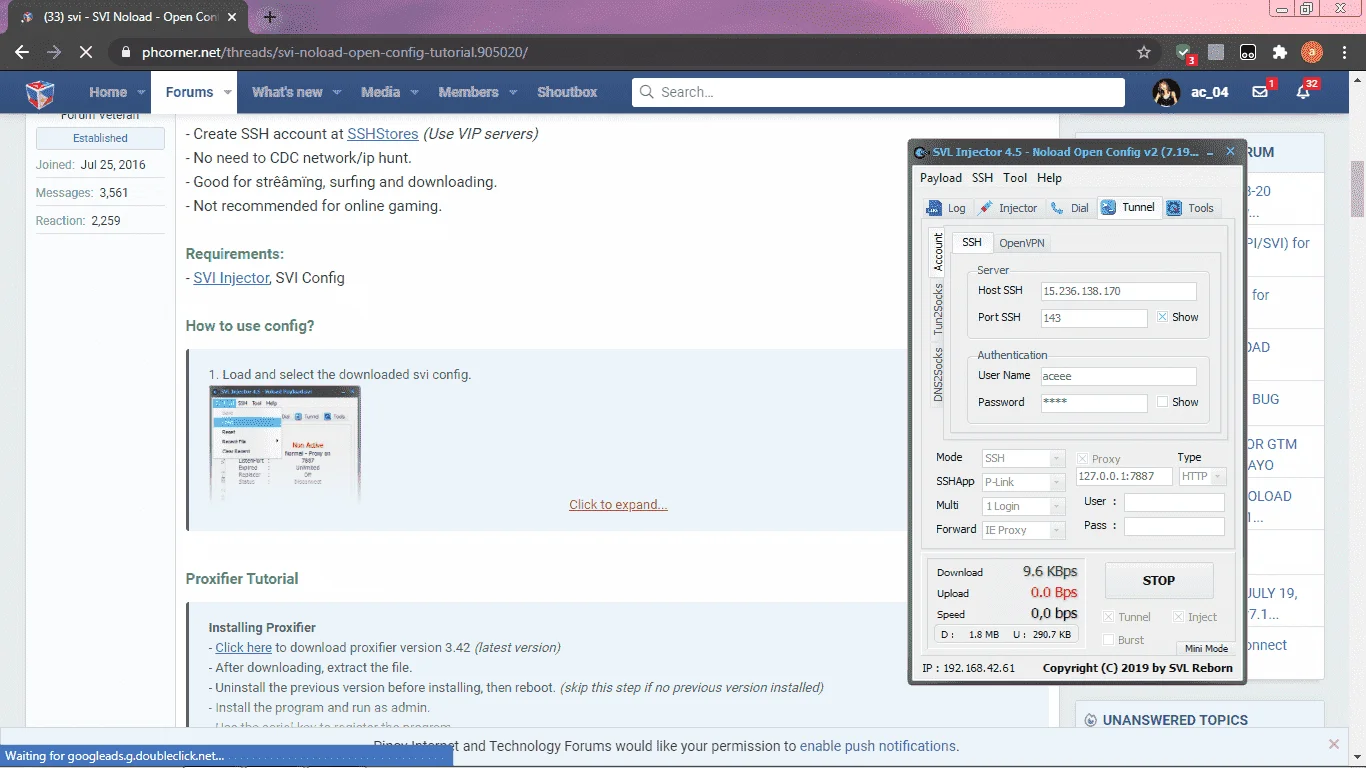Select the DNS2Socks vertical tab

click(x=938, y=374)
